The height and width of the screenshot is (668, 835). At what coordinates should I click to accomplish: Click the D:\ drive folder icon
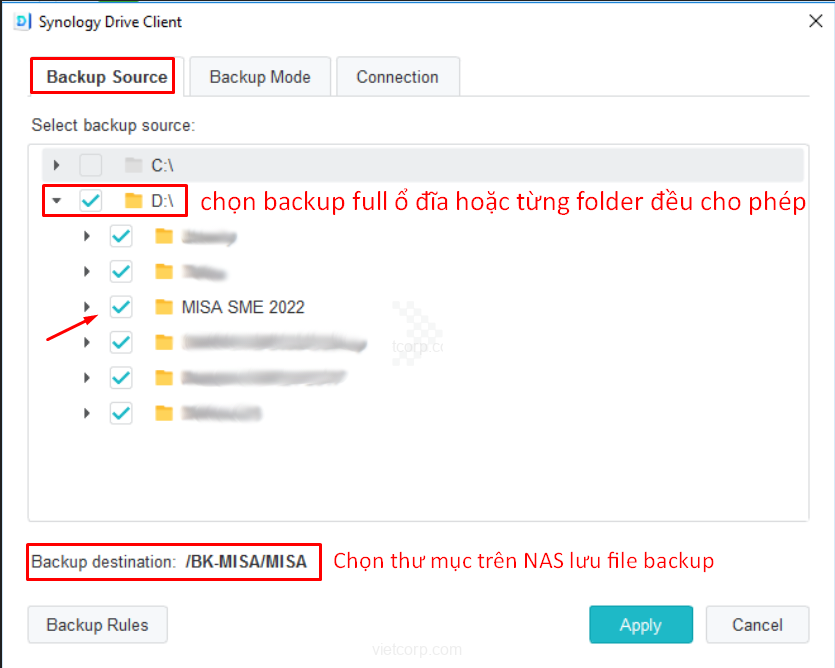point(133,201)
